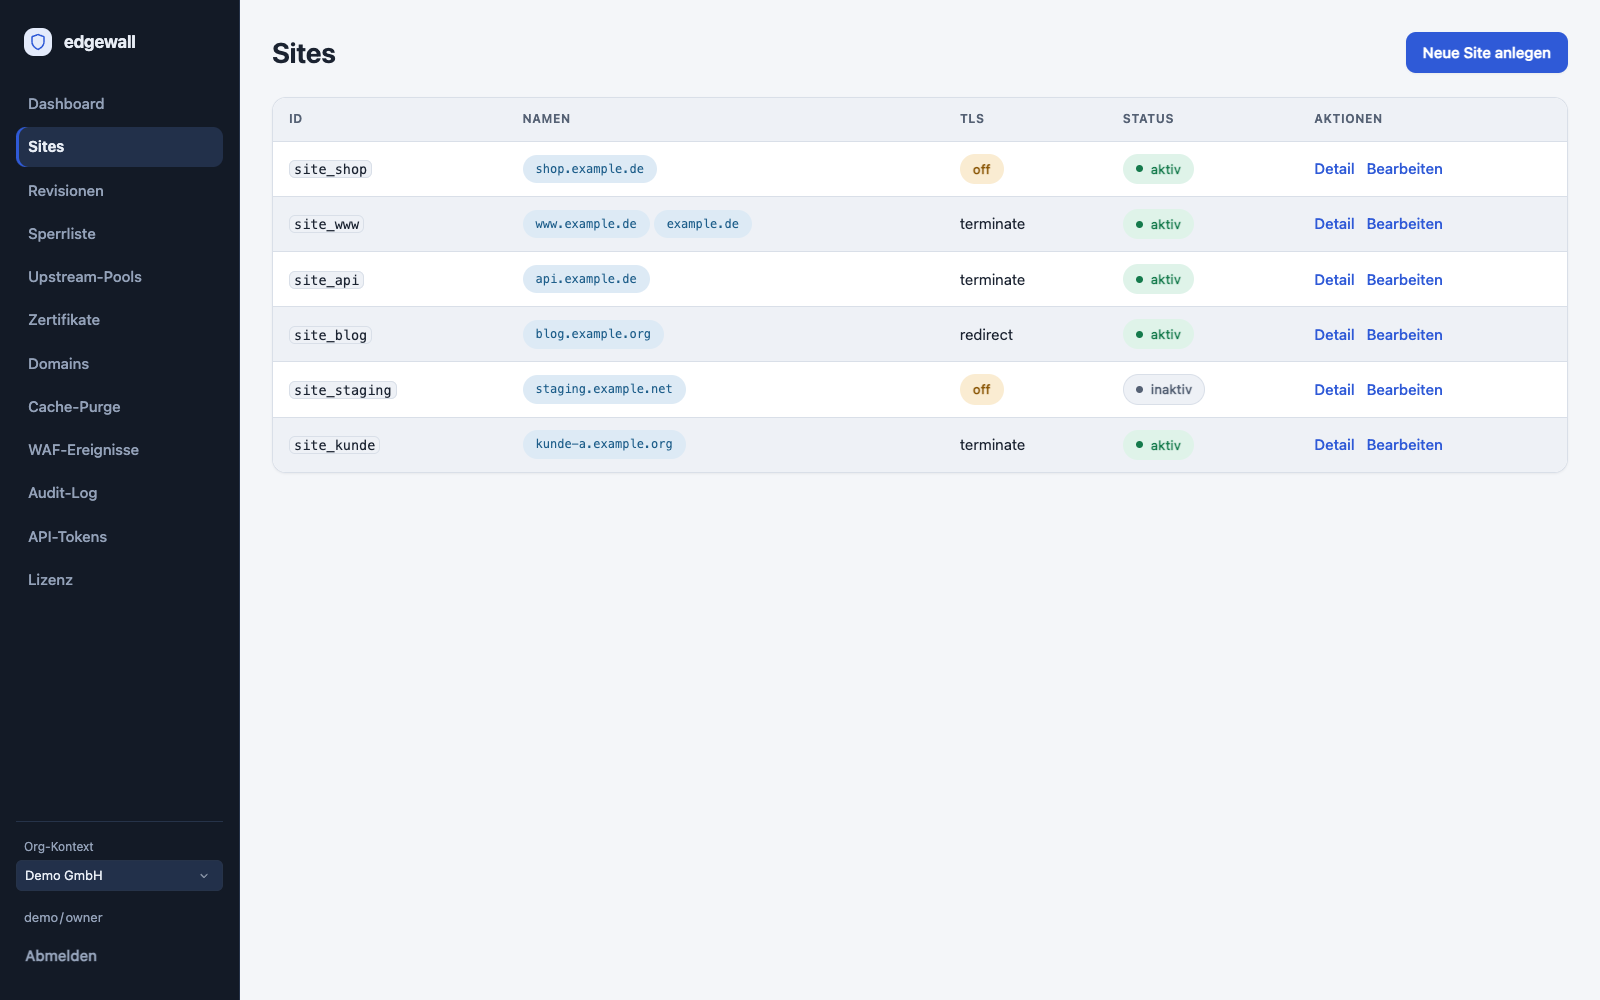Click the site_shop ID cell
The width and height of the screenshot is (1600, 1000).
coord(330,169)
